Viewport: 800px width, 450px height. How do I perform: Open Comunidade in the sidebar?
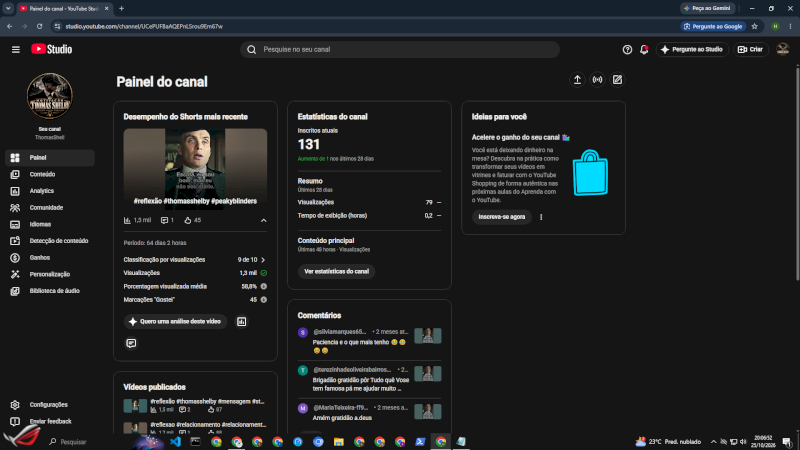(50, 208)
